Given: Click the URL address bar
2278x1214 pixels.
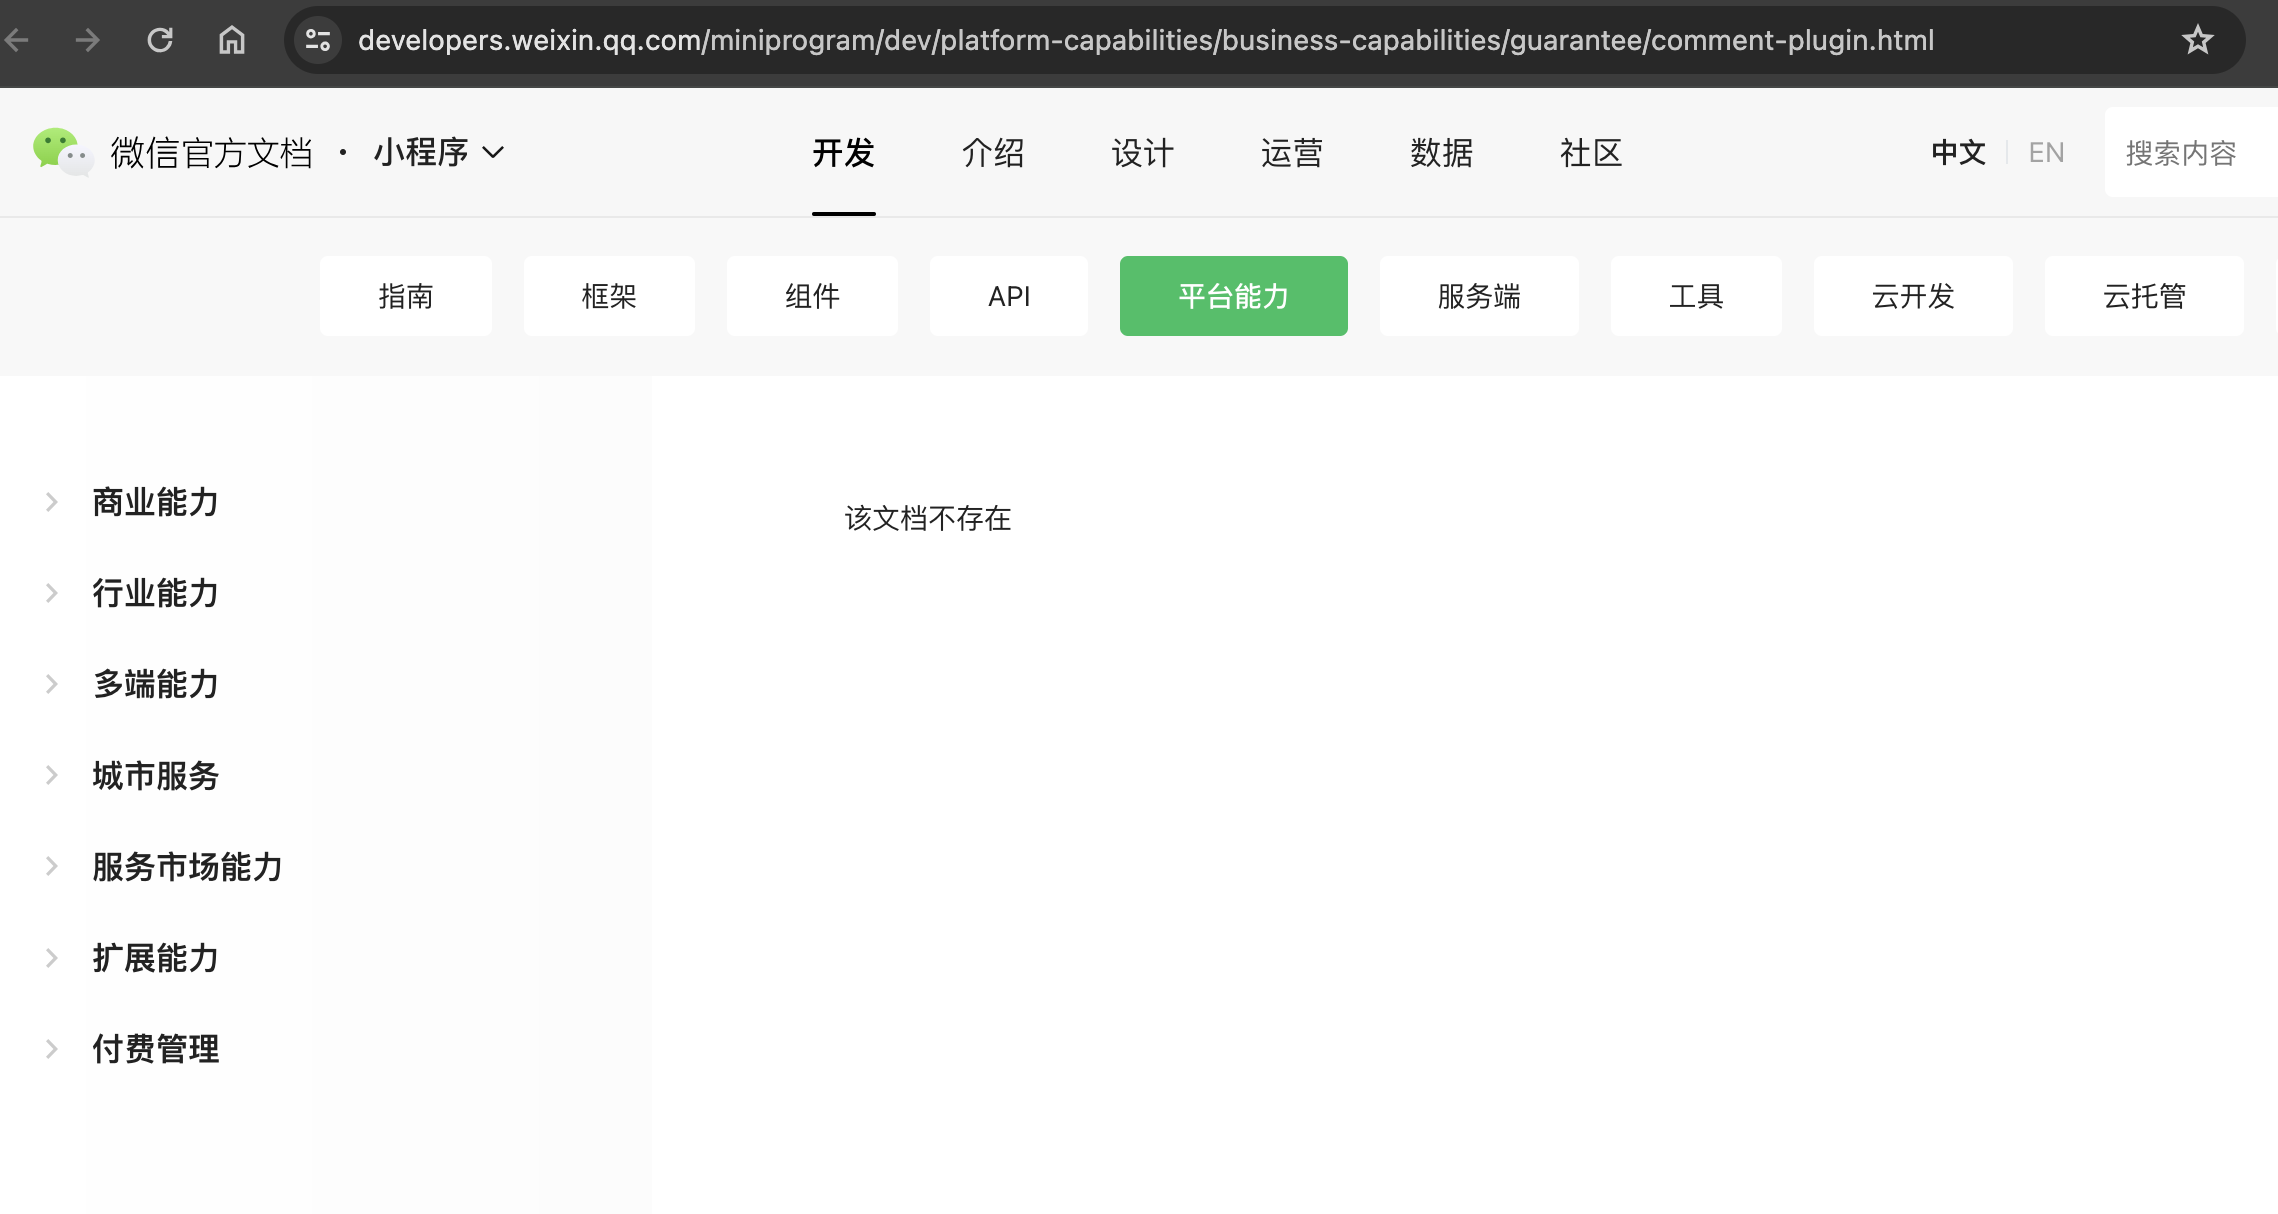Looking at the screenshot, I should 1145,40.
